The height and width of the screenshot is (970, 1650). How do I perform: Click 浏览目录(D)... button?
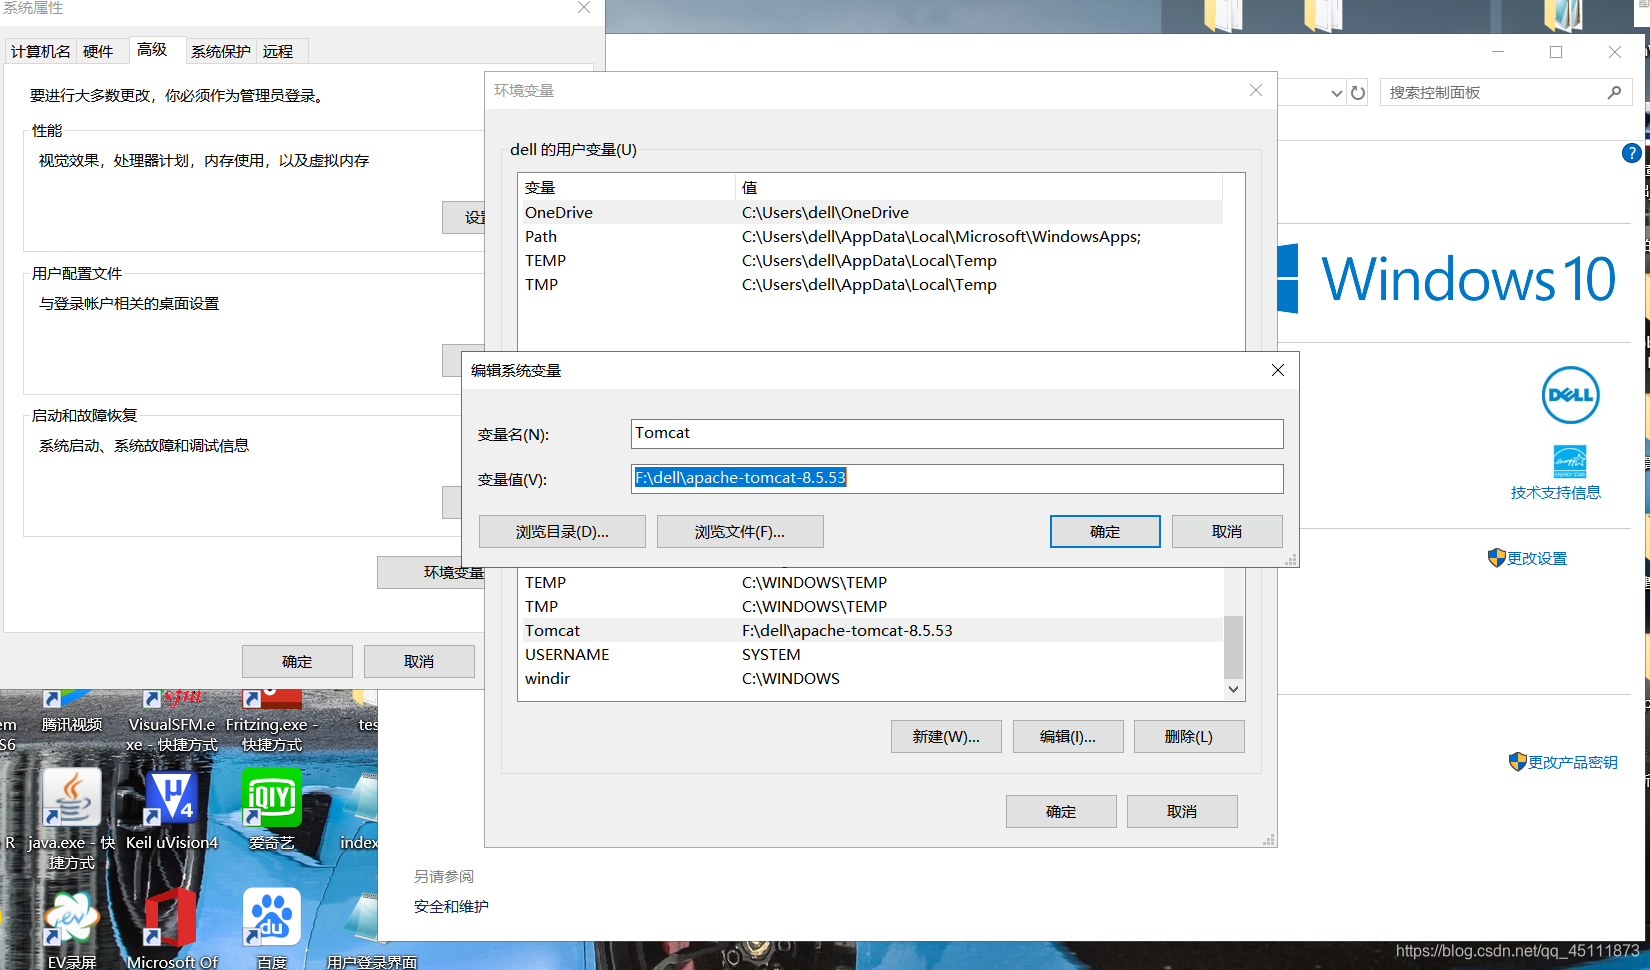click(x=562, y=532)
